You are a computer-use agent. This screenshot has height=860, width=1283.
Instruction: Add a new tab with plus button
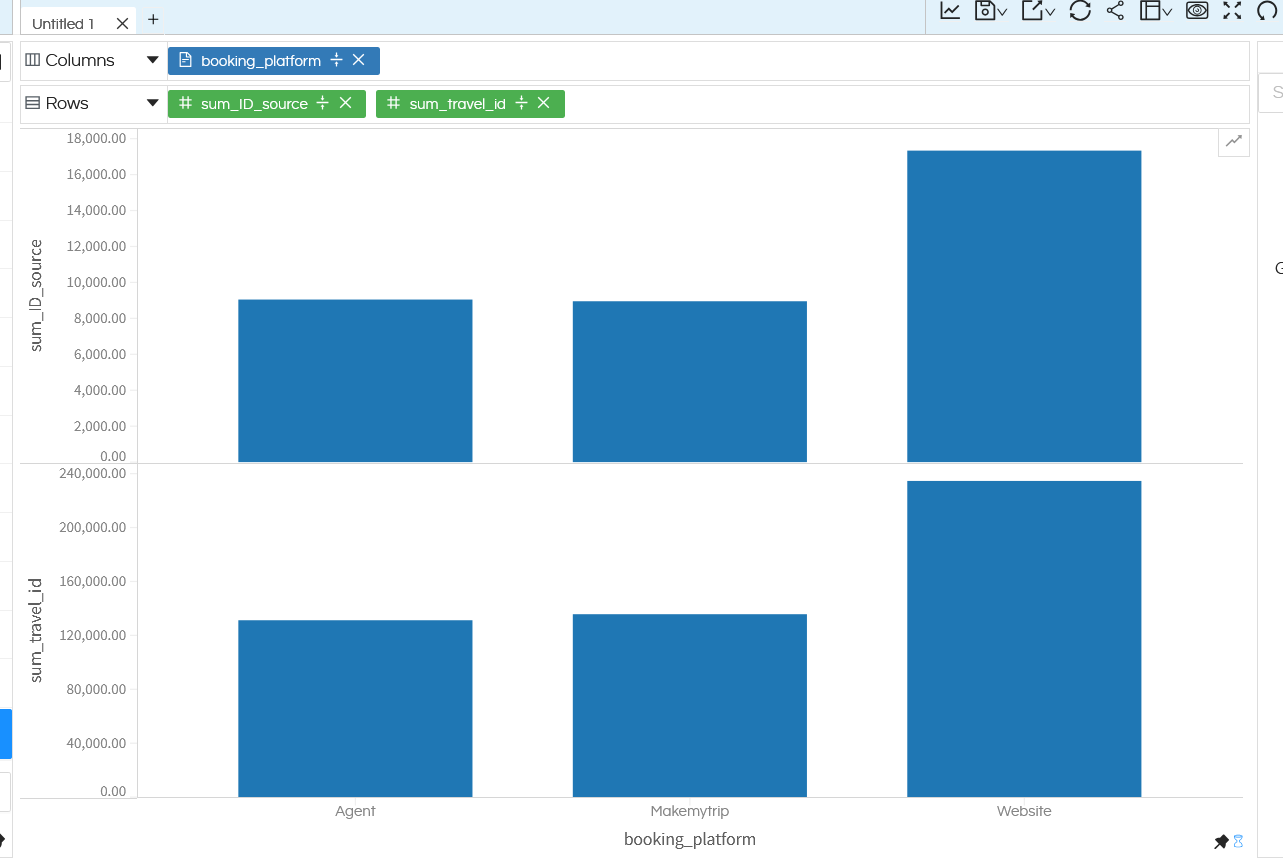click(x=153, y=19)
